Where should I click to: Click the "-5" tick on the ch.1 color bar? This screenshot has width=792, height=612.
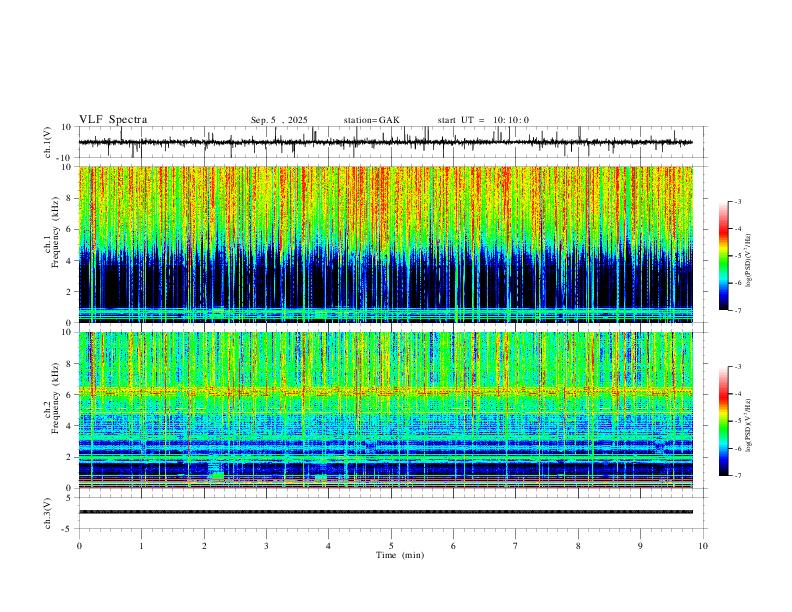coord(738,256)
